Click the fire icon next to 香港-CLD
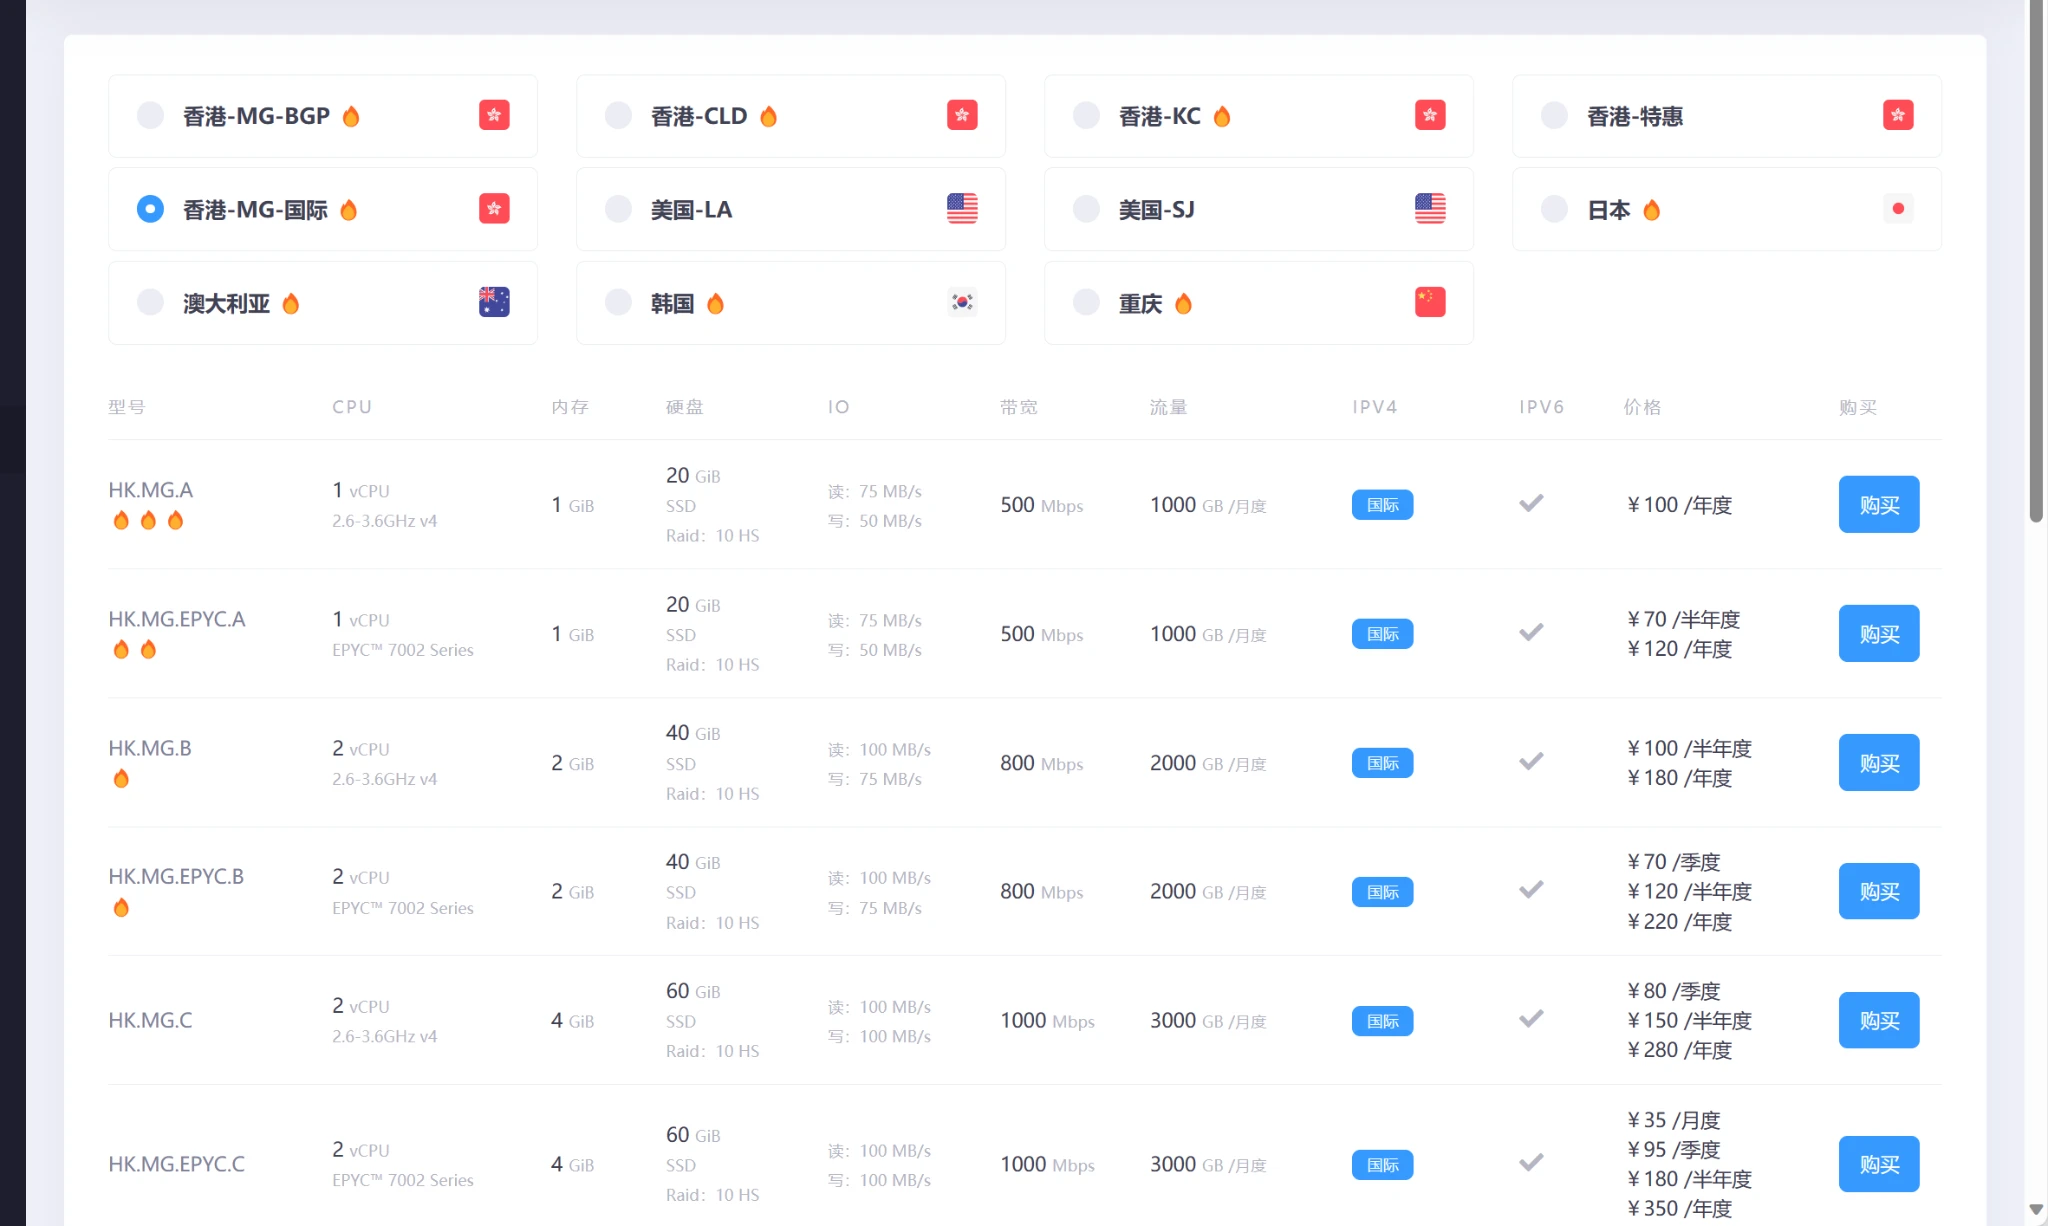 tap(768, 116)
